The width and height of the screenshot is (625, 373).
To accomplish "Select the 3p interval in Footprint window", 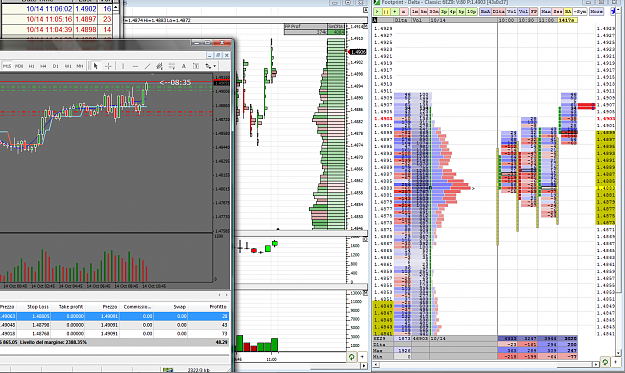I will click(x=444, y=12).
